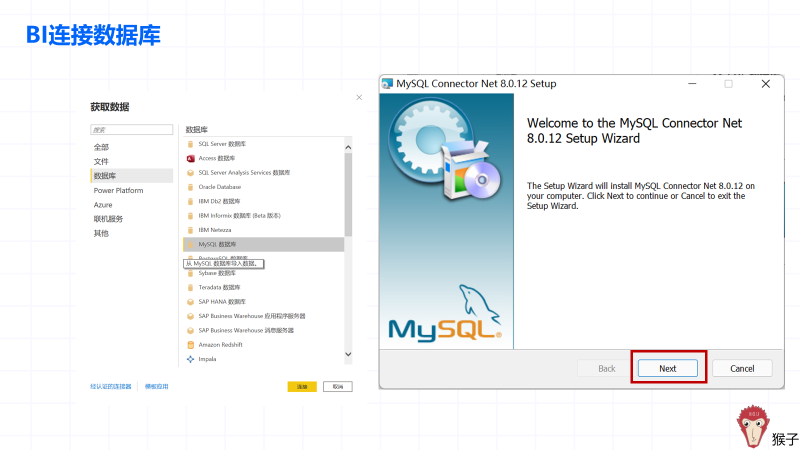The height and width of the screenshot is (450, 800).
Task: Click the IBM Netezza icon
Action: [190, 230]
